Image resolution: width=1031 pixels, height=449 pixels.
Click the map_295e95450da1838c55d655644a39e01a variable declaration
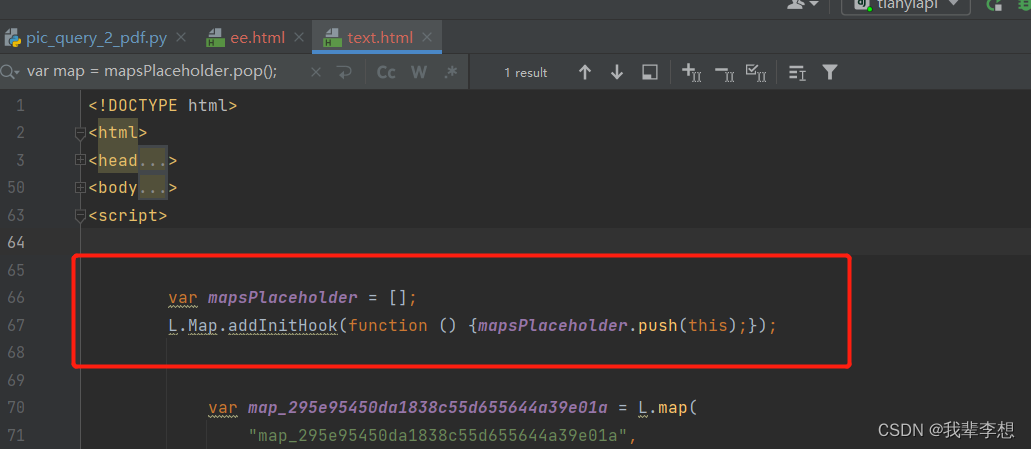(427, 408)
